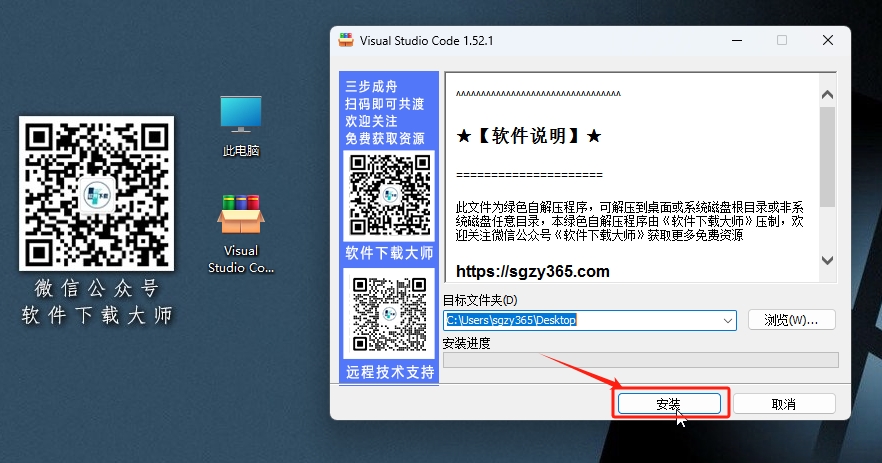Select the 此电脑 desktop icon
The width and height of the screenshot is (882, 463).
tap(241, 126)
